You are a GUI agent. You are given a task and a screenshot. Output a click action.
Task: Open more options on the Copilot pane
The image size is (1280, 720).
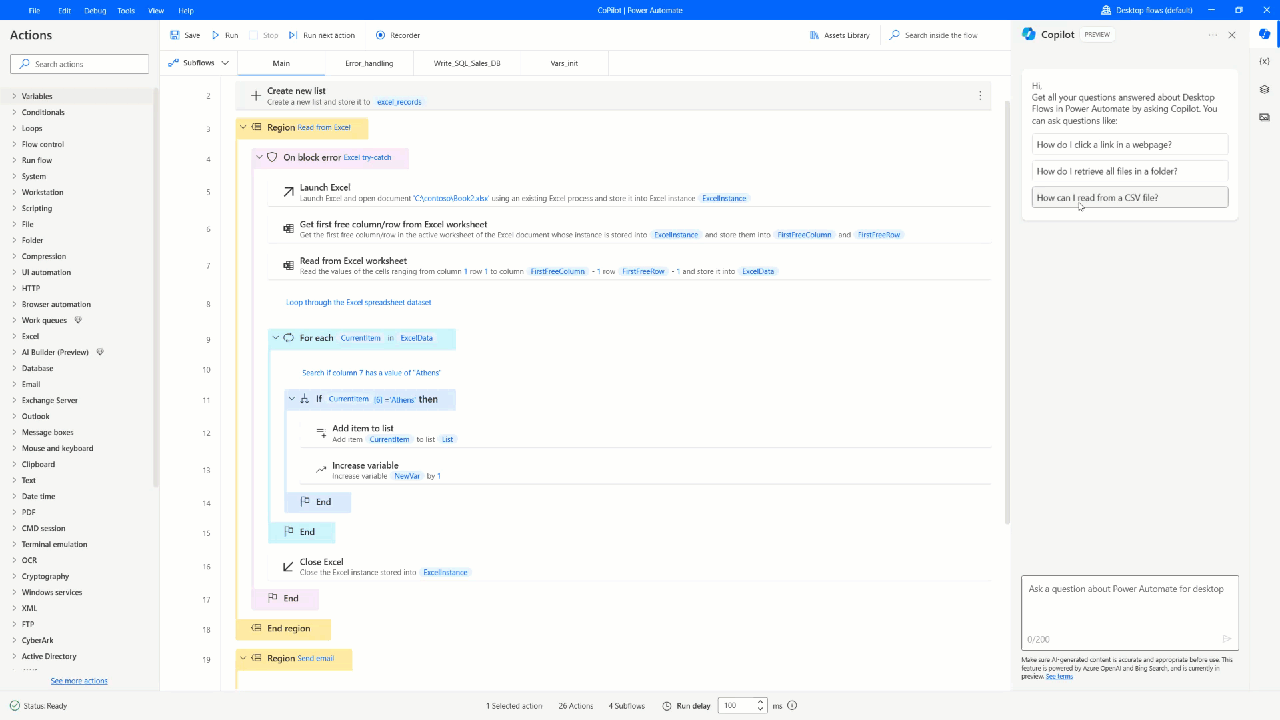coord(1211,34)
